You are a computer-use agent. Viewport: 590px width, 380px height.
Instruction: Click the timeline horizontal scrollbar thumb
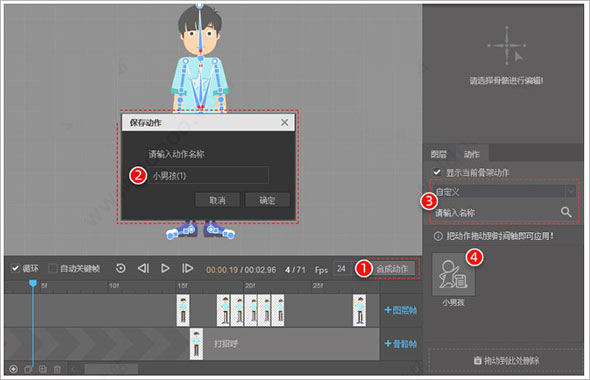pyautogui.click(x=111, y=369)
